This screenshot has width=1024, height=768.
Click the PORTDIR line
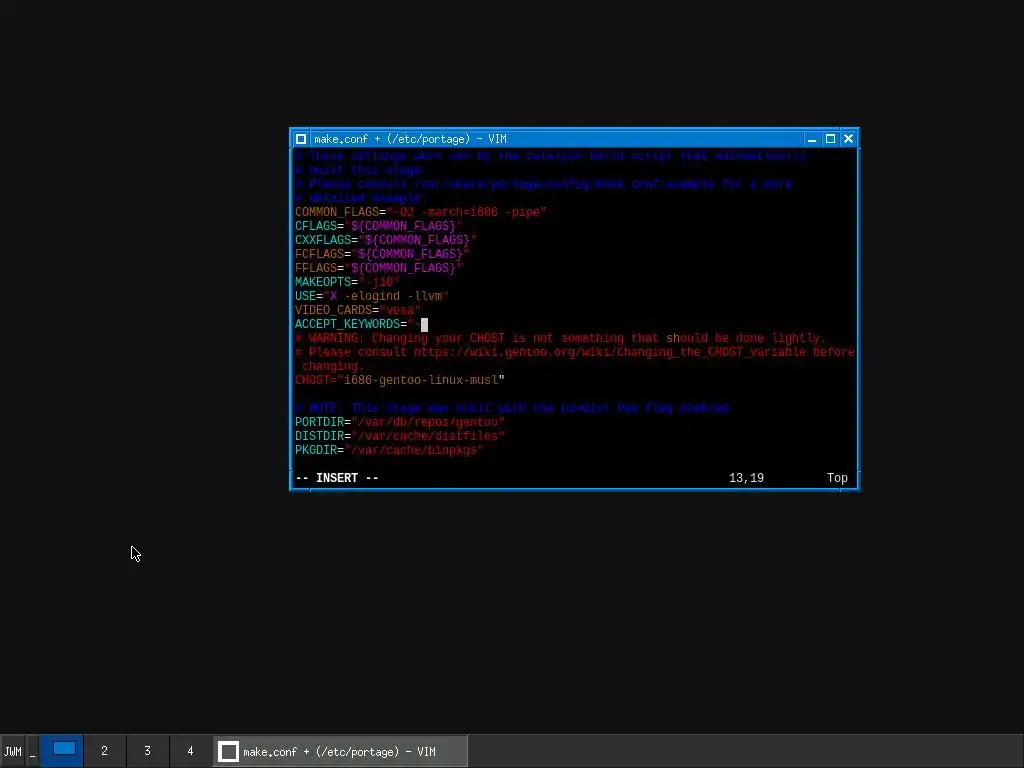point(400,423)
